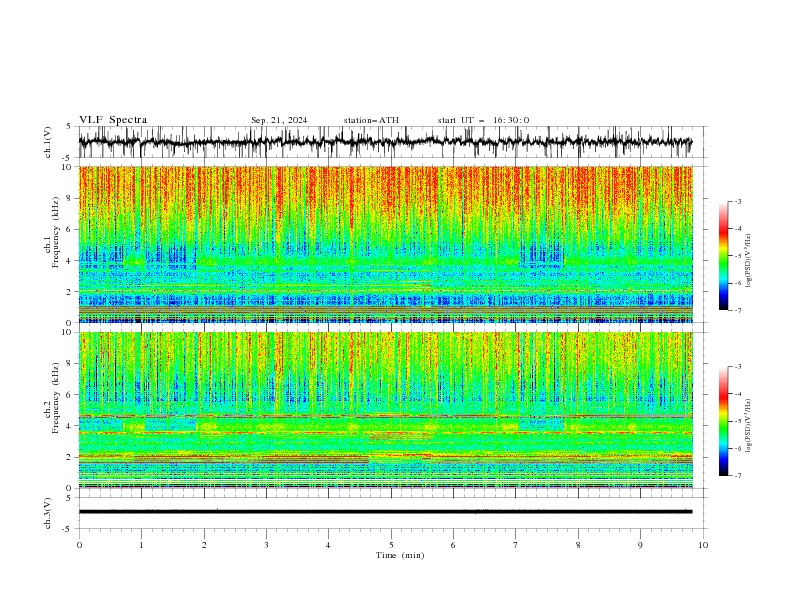Click time axis tick label "4"
The width and height of the screenshot is (792, 612).
(328, 545)
